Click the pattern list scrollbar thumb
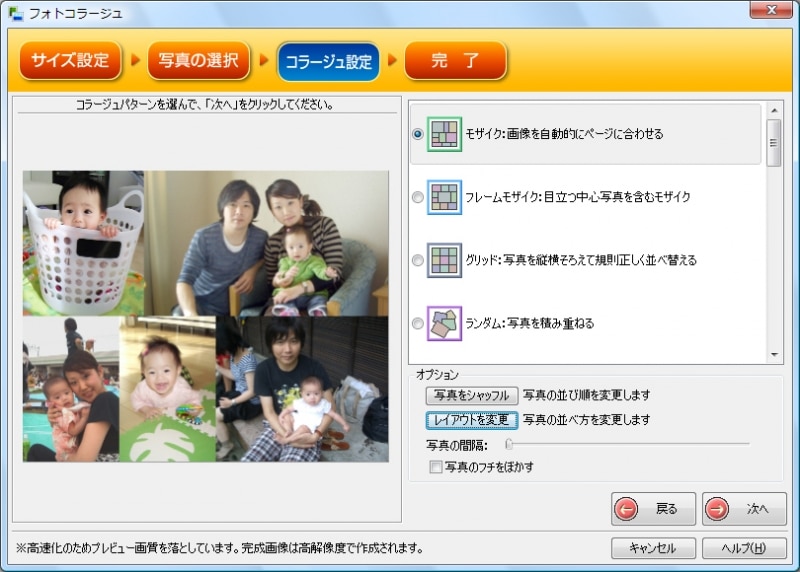 point(774,143)
